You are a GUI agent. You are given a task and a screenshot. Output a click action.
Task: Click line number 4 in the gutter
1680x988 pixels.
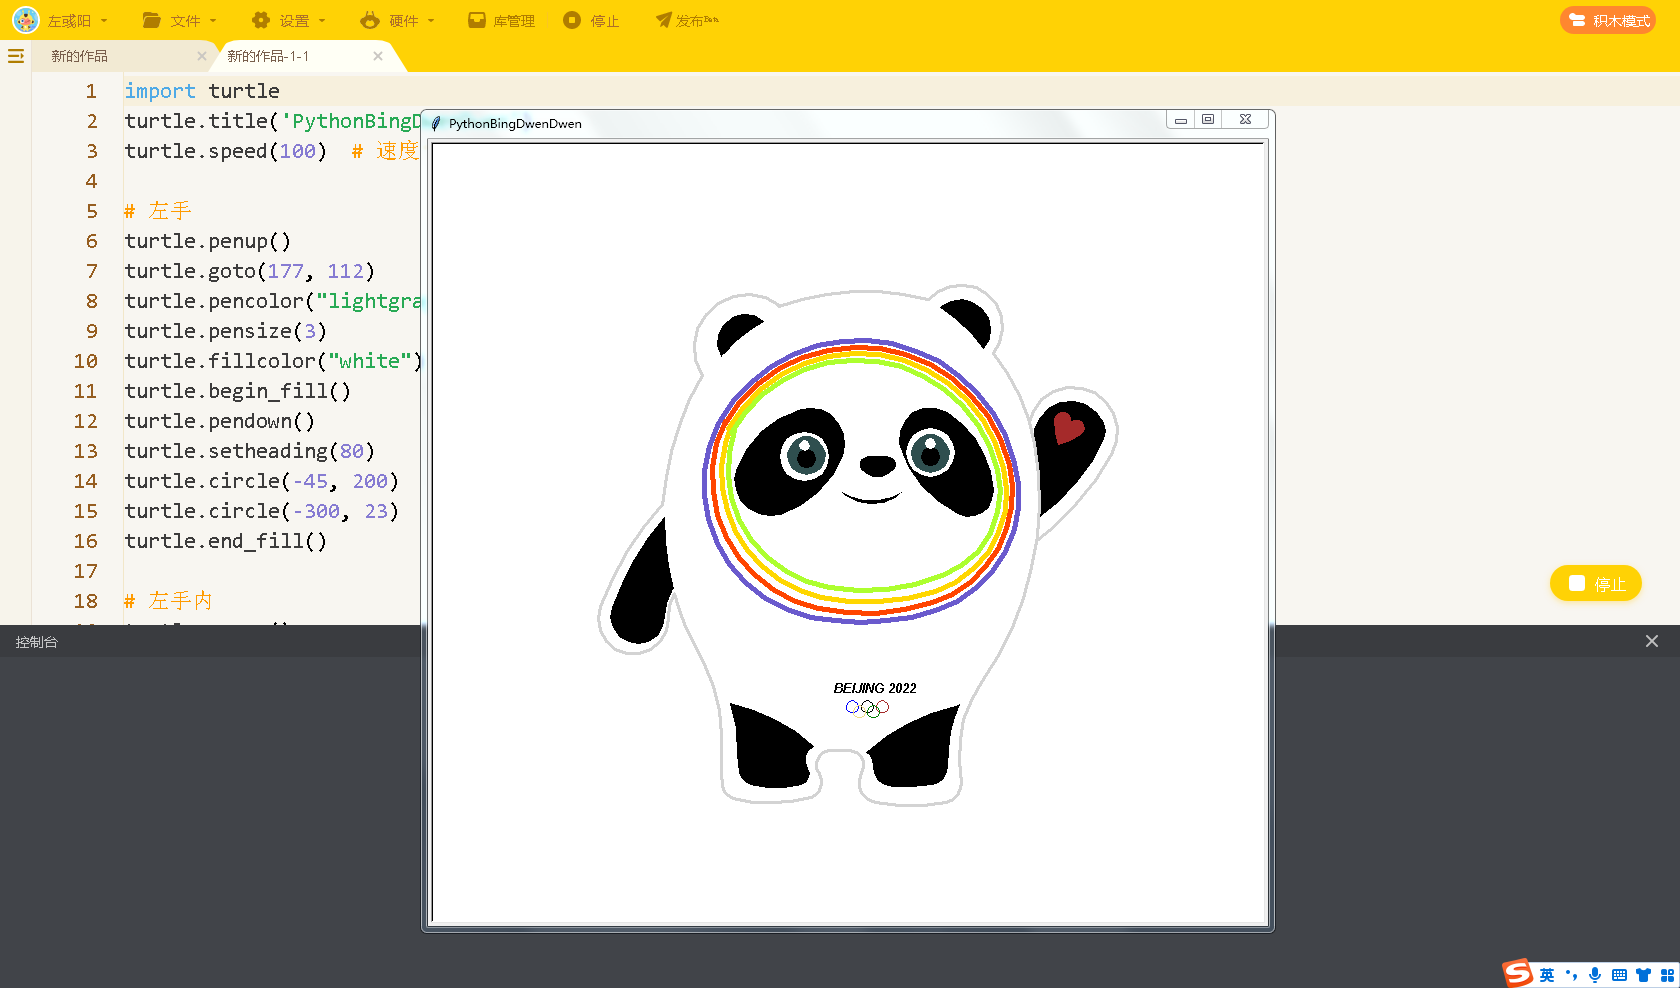(x=92, y=181)
